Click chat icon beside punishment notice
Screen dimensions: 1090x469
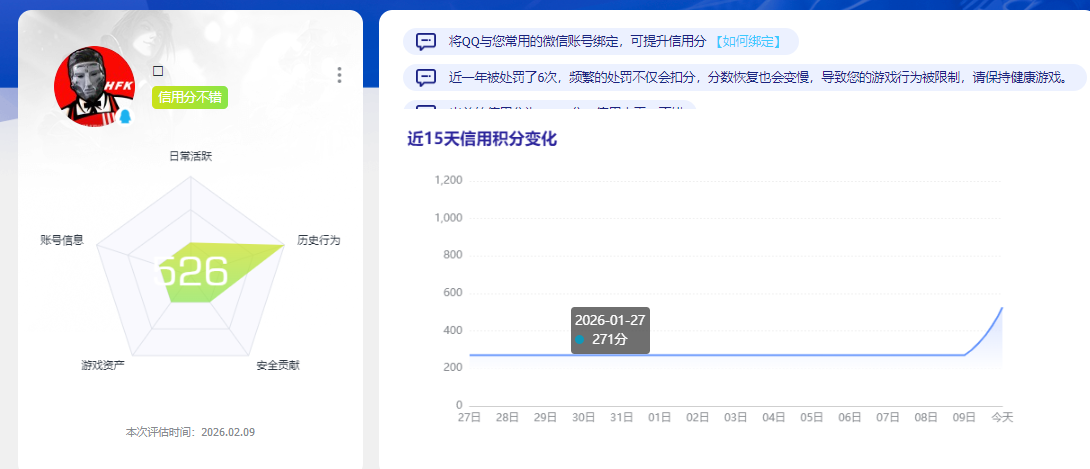[426, 77]
